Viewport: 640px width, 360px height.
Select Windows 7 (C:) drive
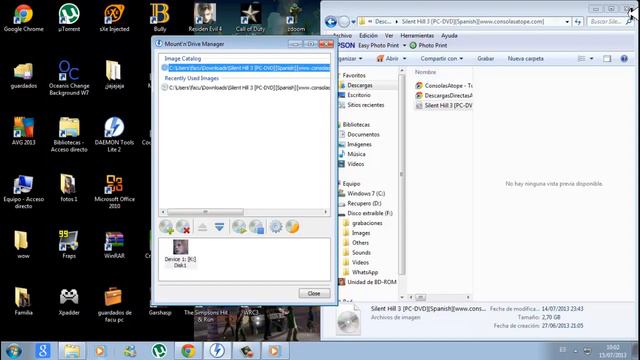click(366, 193)
